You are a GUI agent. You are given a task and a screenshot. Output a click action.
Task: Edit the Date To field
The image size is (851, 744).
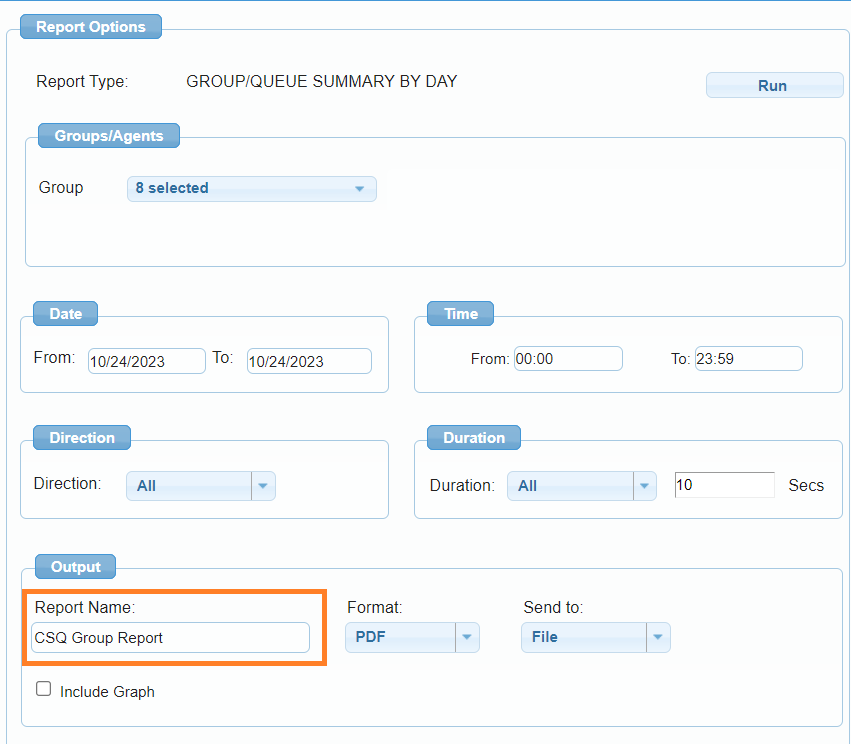tap(309, 361)
